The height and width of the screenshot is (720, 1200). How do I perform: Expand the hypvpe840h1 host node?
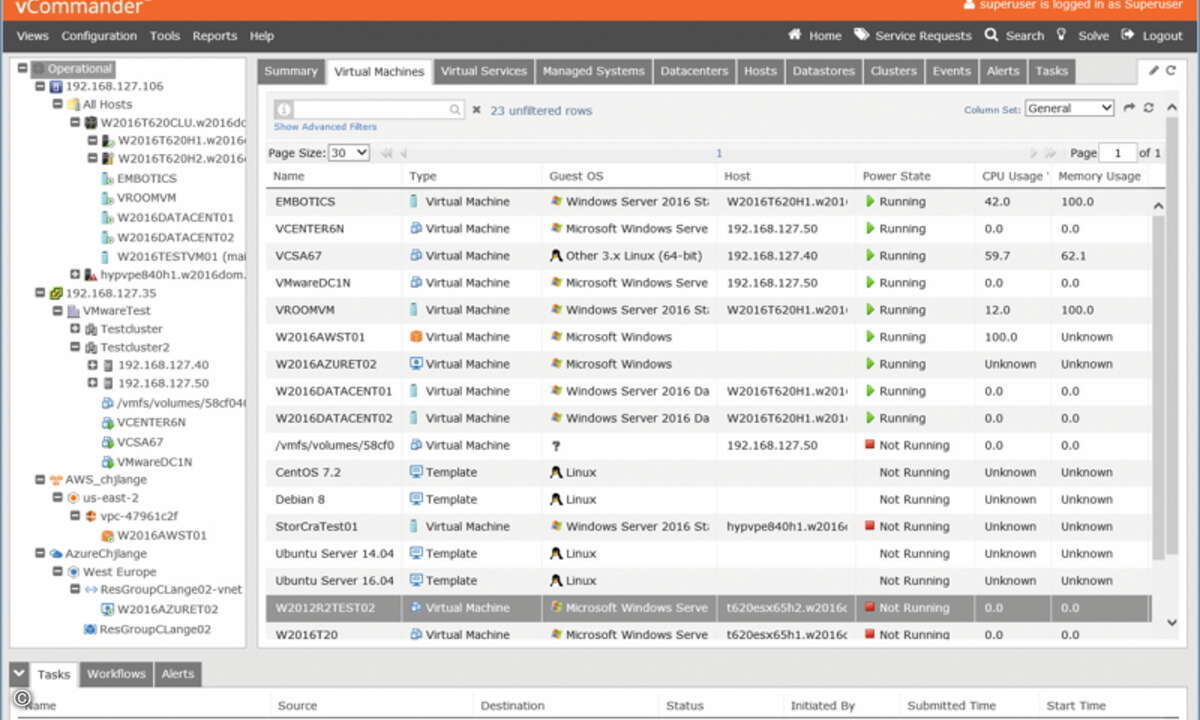click(x=75, y=273)
